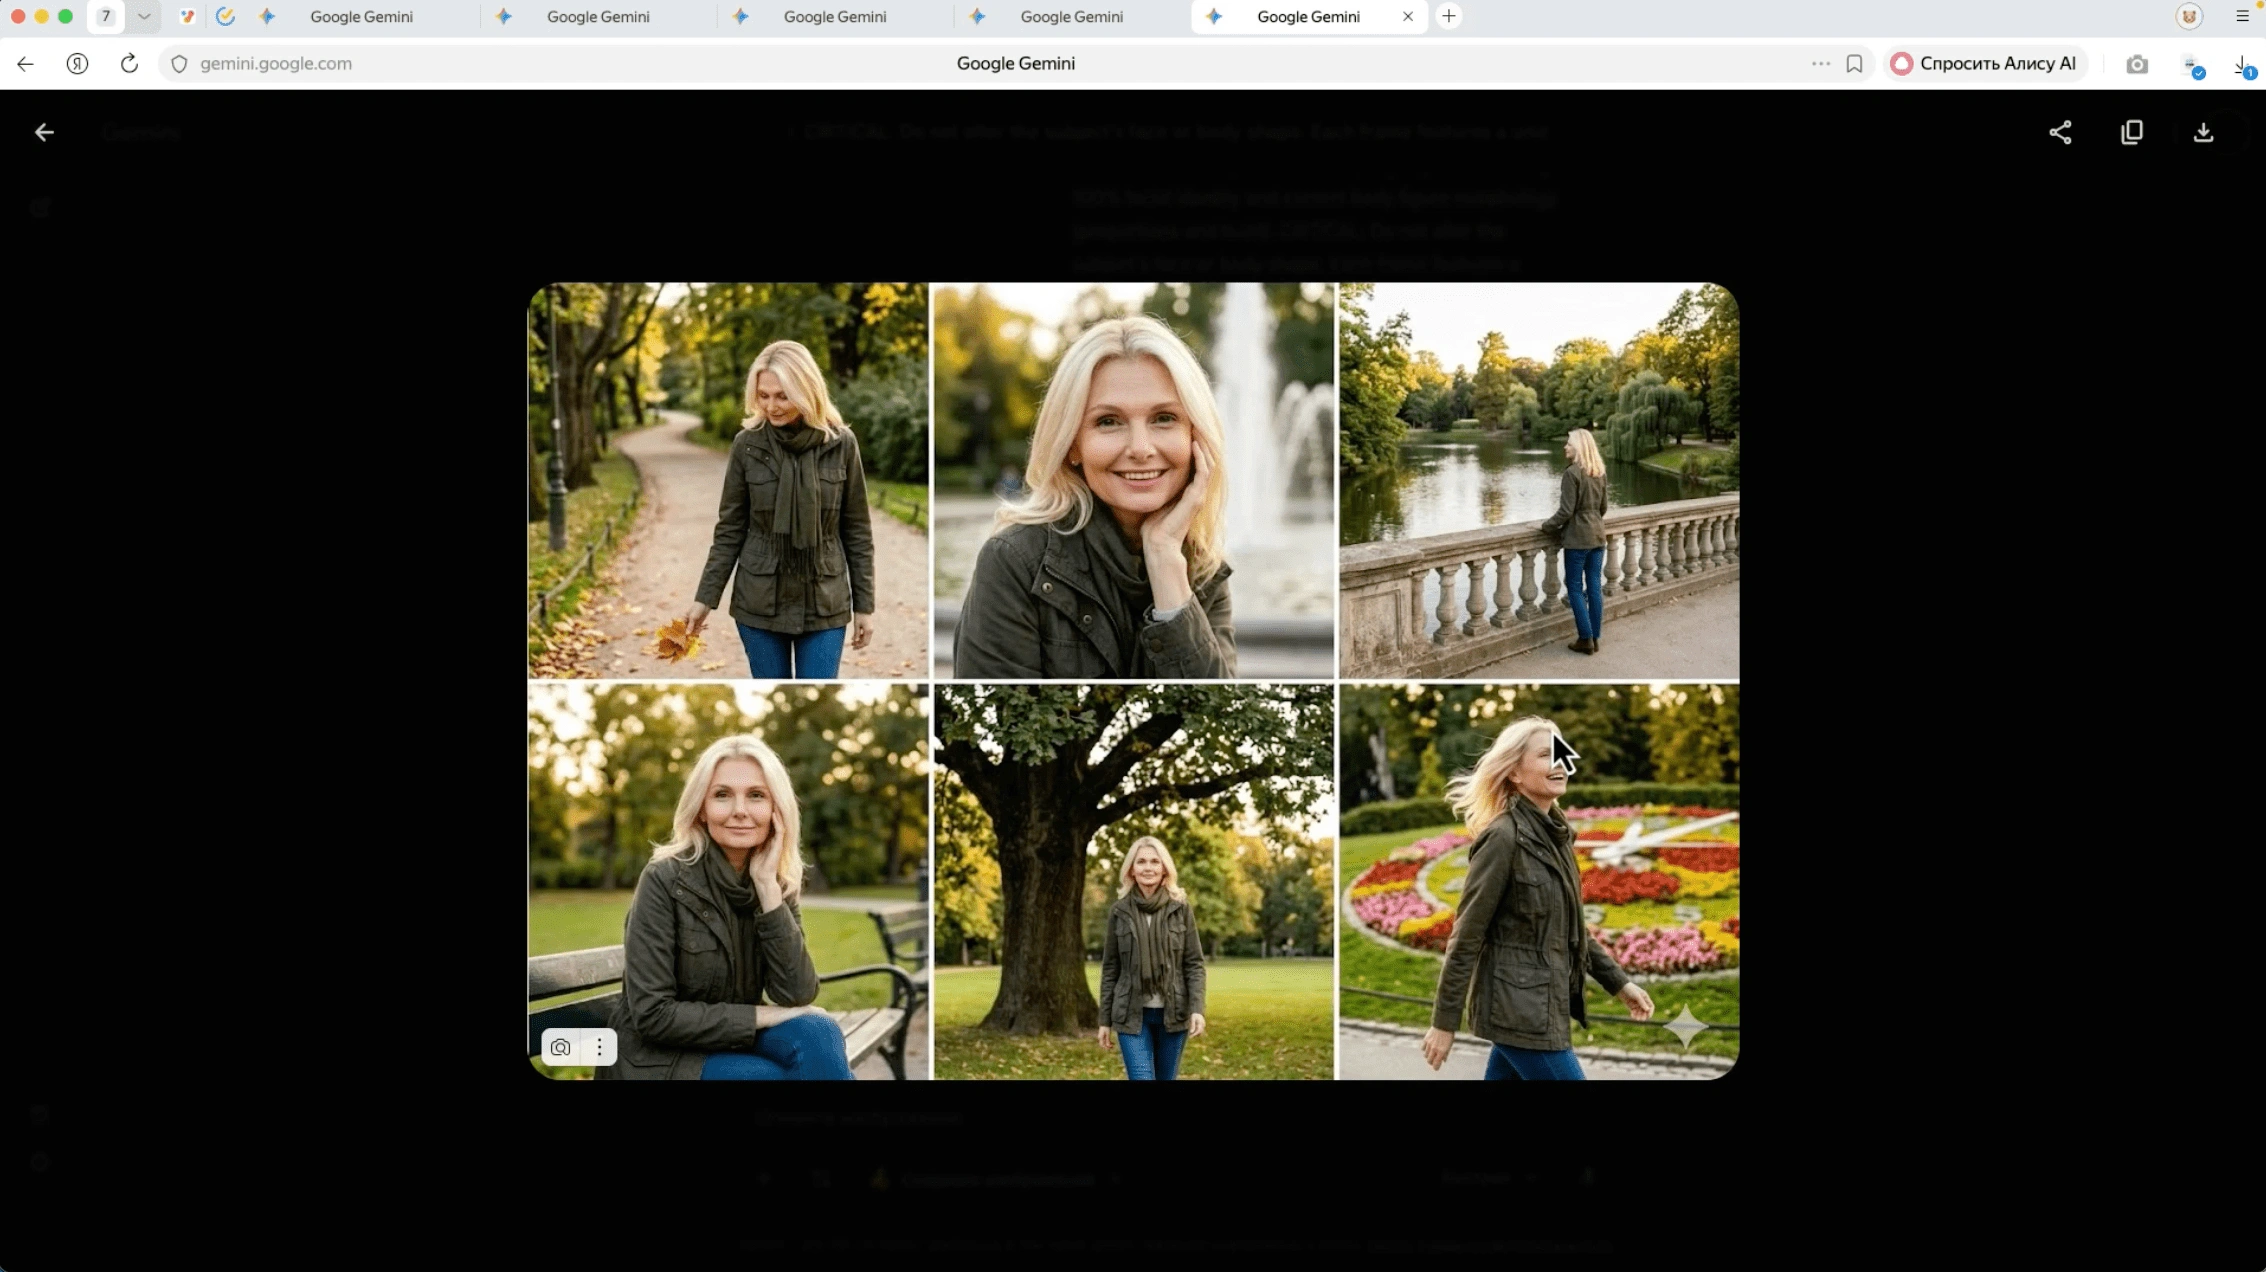Reload the gemini.google.com page
This screenshot has width=2266, height=1272.
129,63
